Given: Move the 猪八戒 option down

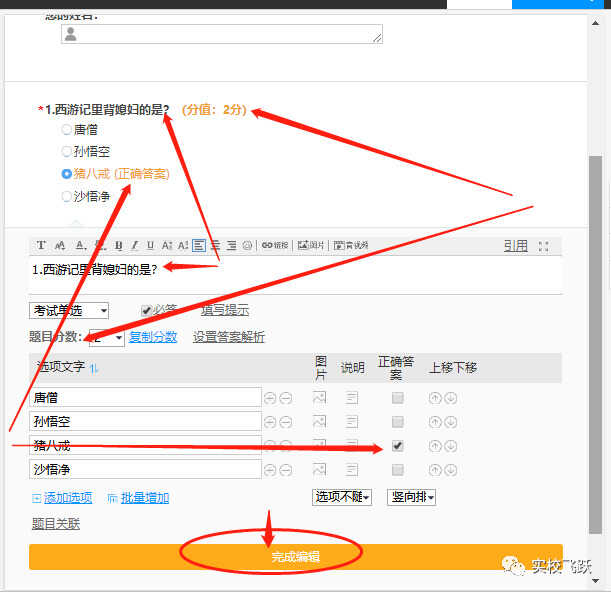Looking at the screenshot, I should [451, 446].
